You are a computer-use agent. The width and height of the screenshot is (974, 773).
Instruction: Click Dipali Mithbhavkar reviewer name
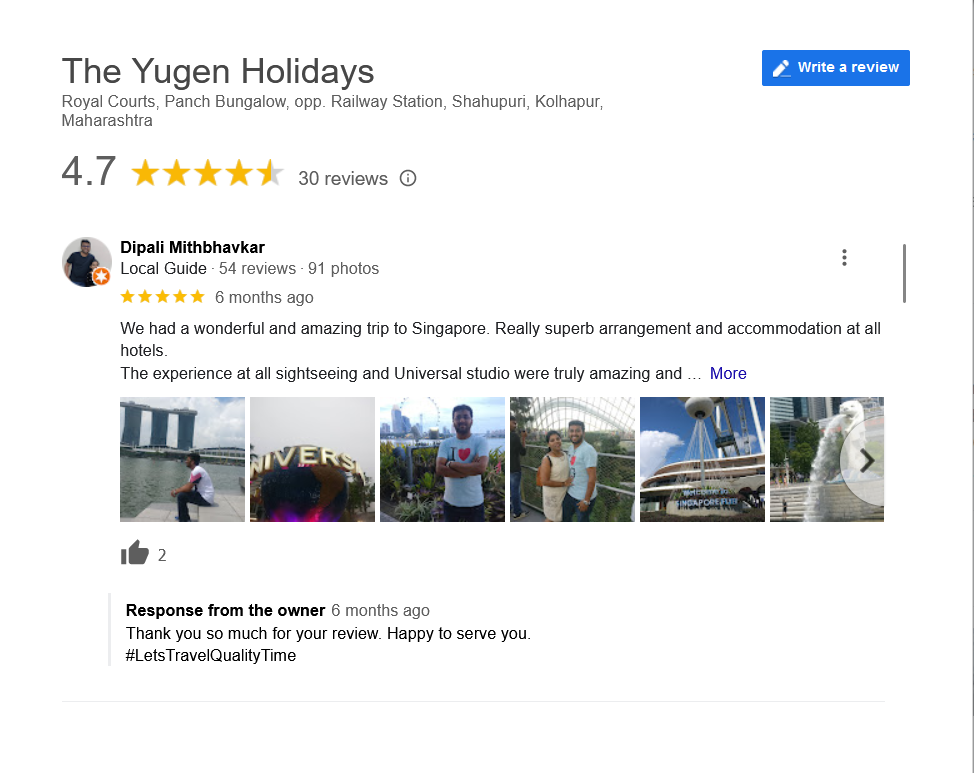tap(193, 247)
